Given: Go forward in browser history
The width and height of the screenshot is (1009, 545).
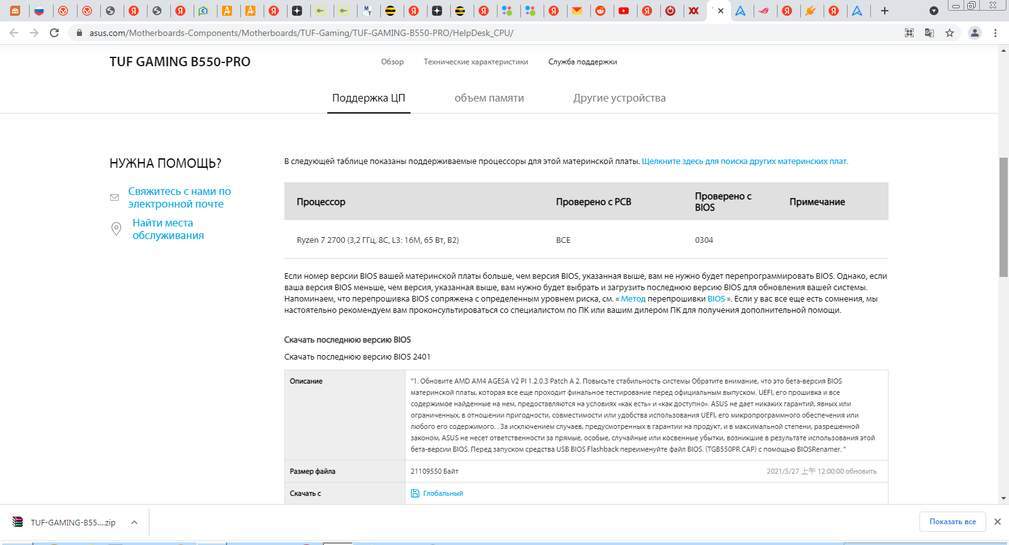Looking at the screenshot, I should [x=34, y=33].
